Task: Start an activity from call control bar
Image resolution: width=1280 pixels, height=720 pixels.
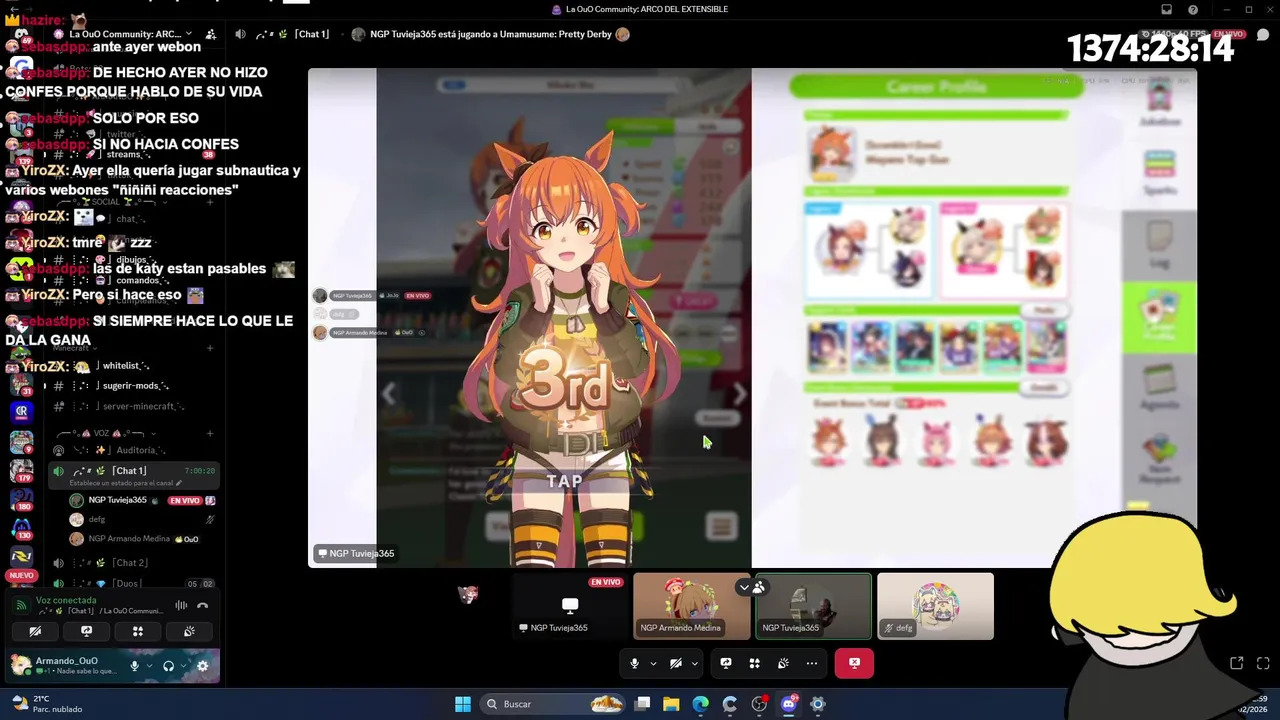Action: (x=755, y=663)
